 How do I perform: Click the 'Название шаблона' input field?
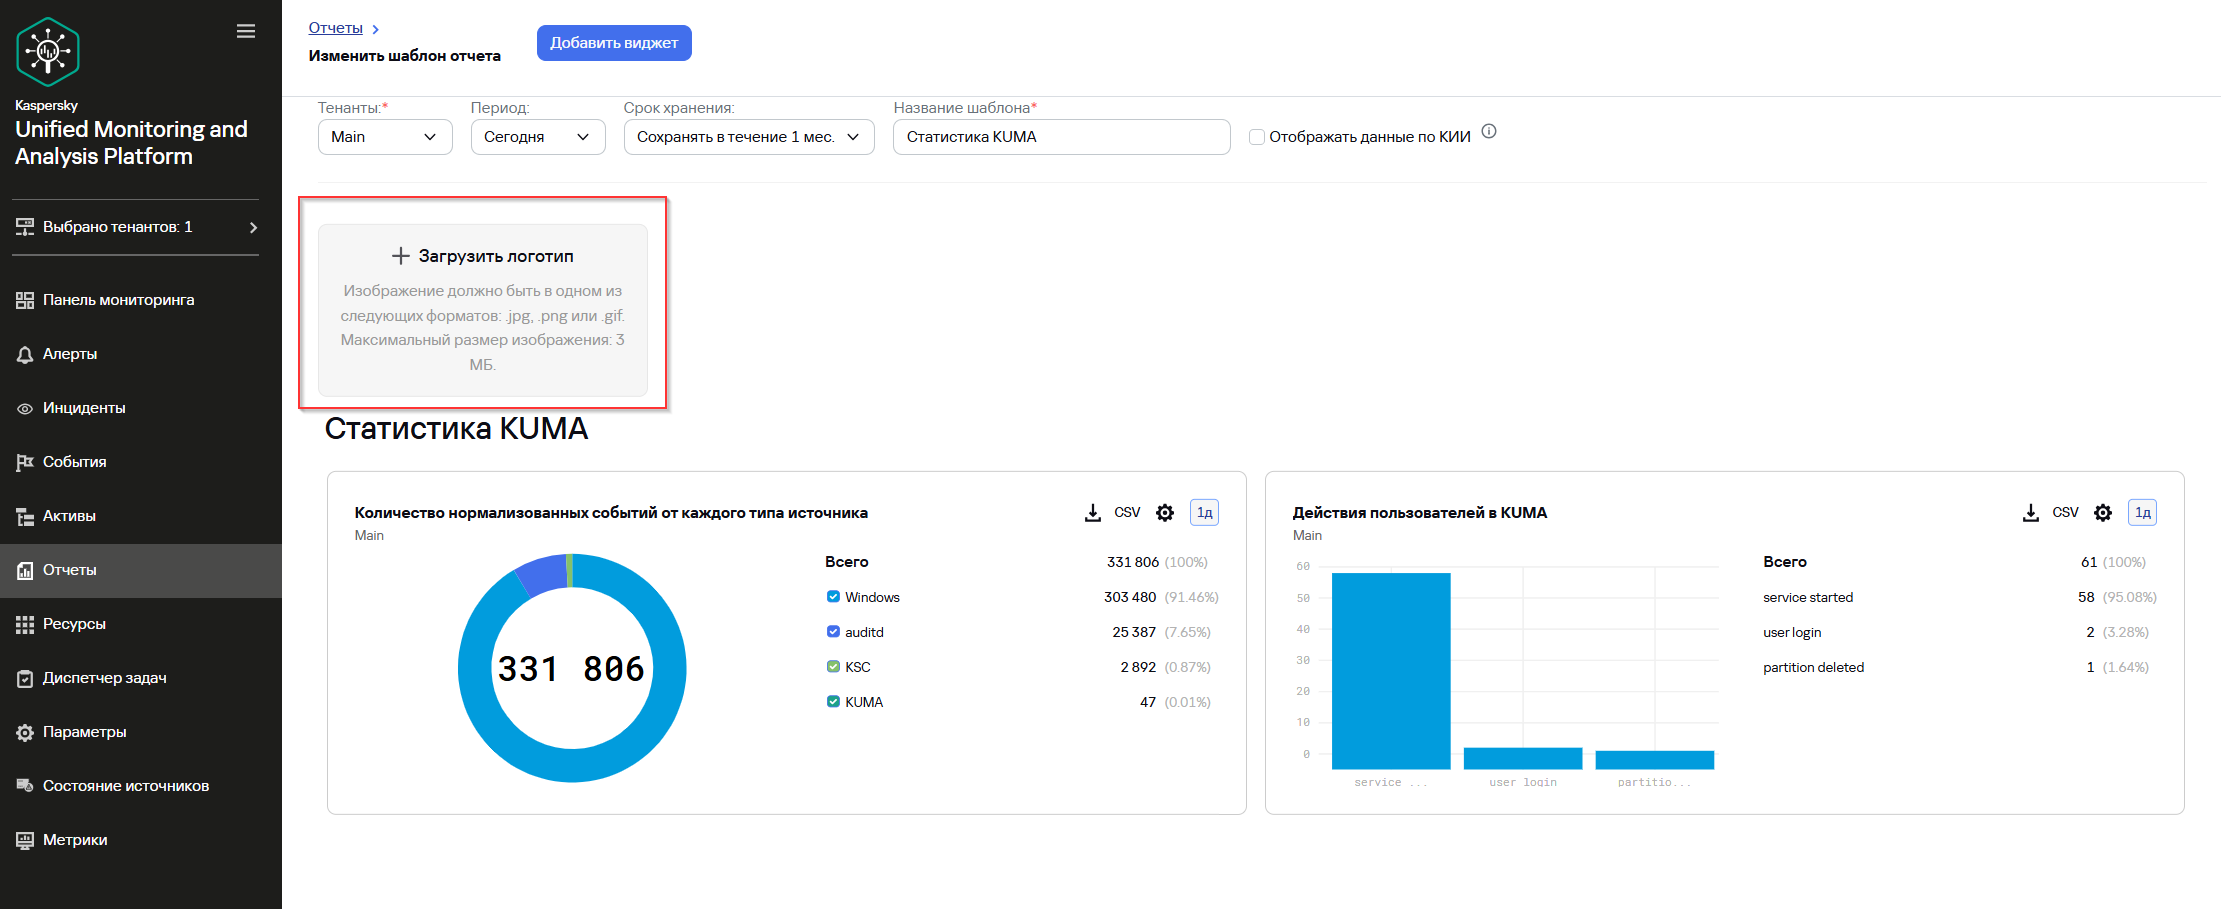[x=1062, y=137]
